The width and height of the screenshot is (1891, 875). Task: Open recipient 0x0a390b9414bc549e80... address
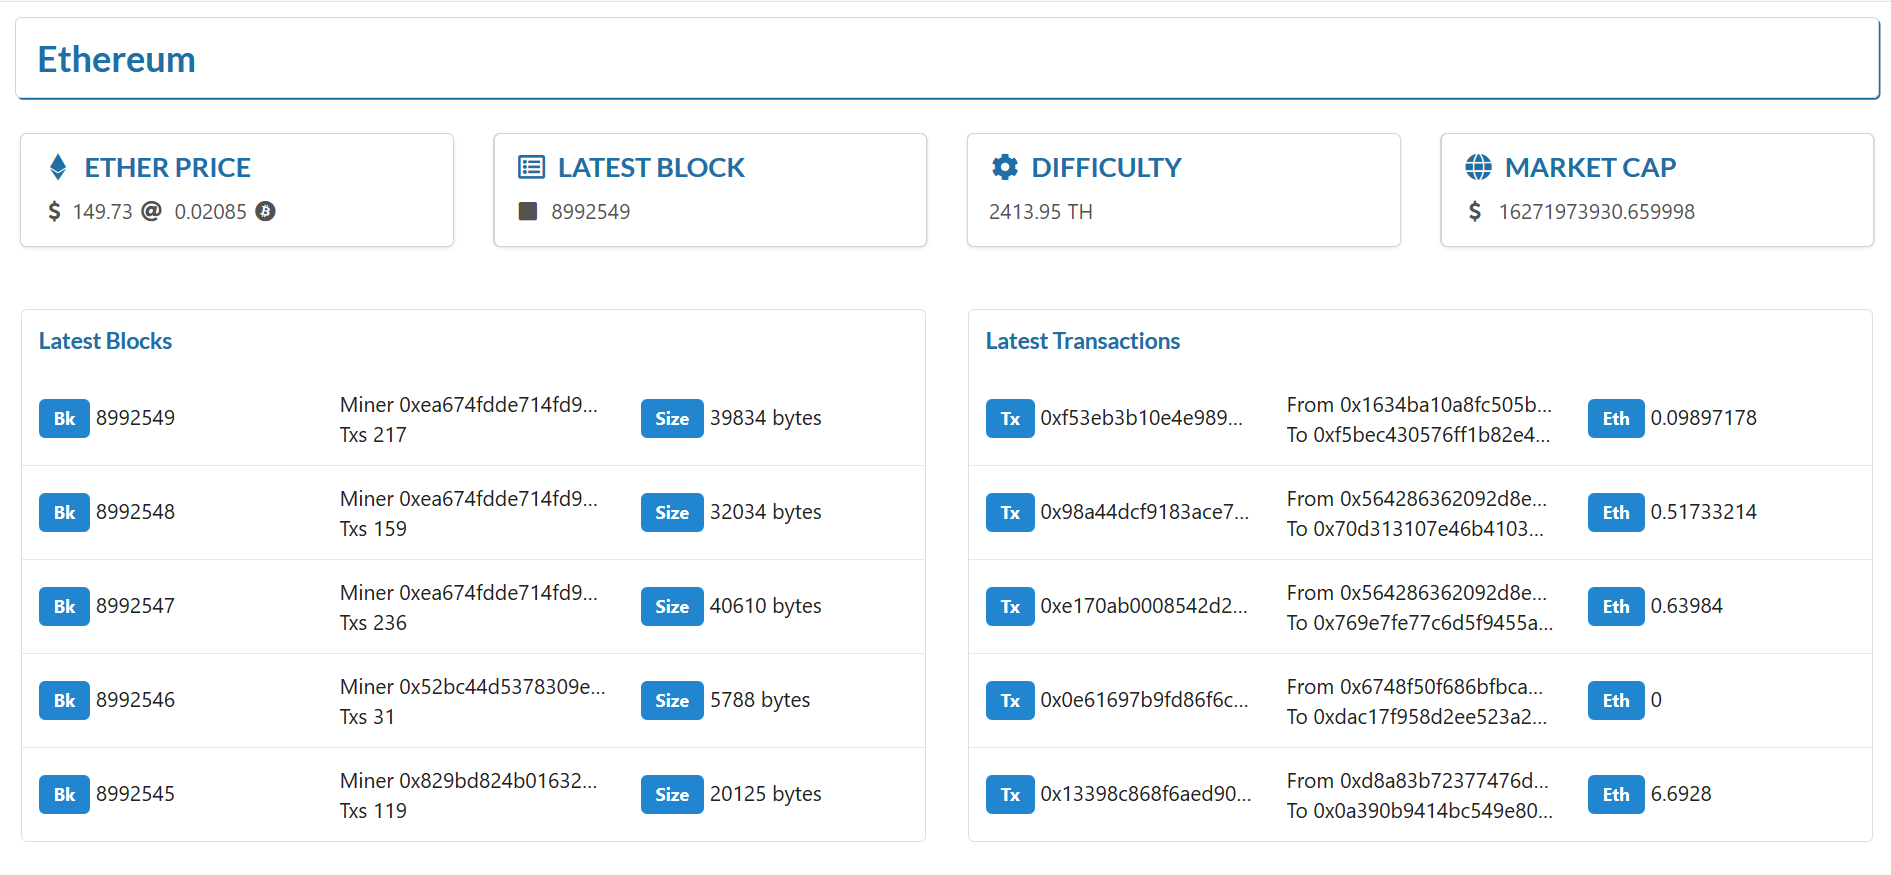(x=1433, y=811)
